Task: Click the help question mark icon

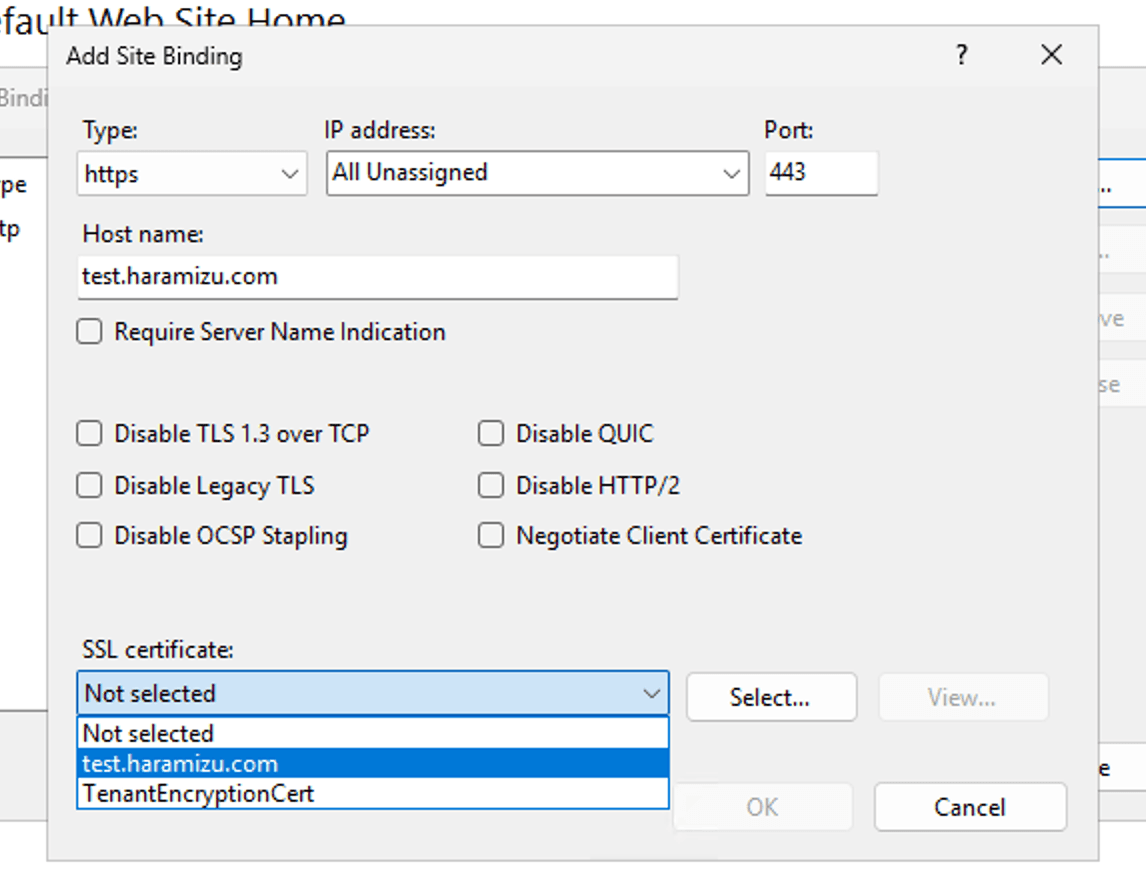Action: pos(961,55)
